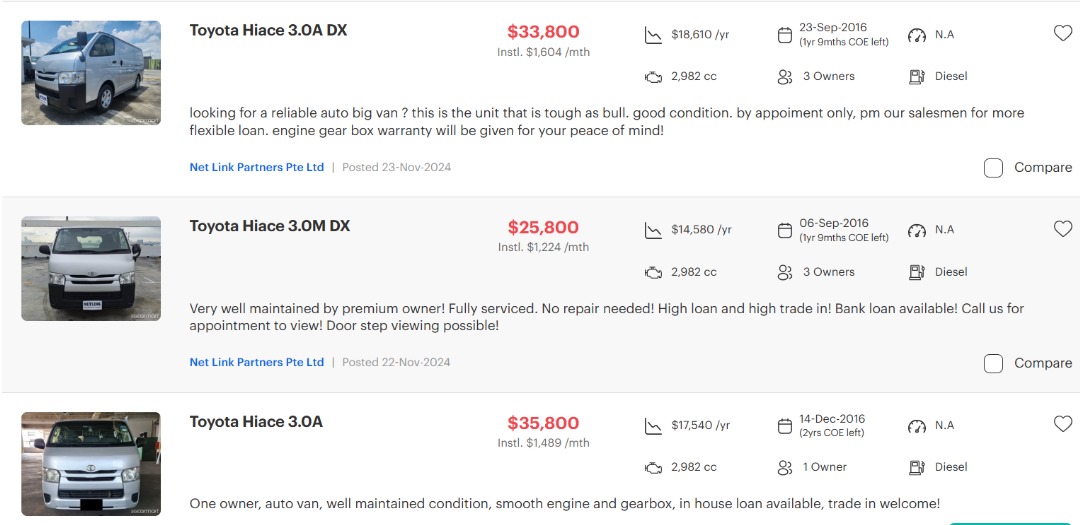Click depreciation chart icon beside $18,610 /yr
The height and width of the screenshot is (525, 1080).
click(x=653, y=35)
